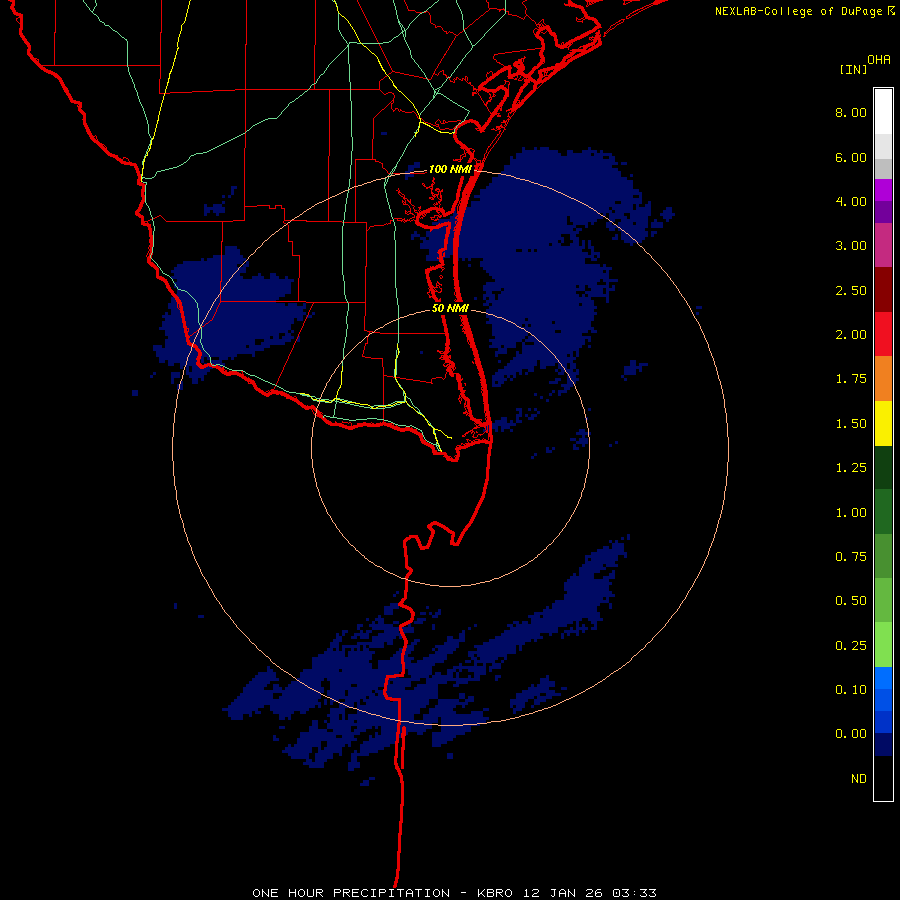Pick the navy swatch beside 0.00

pyautogui.click(x=883, y=745)
